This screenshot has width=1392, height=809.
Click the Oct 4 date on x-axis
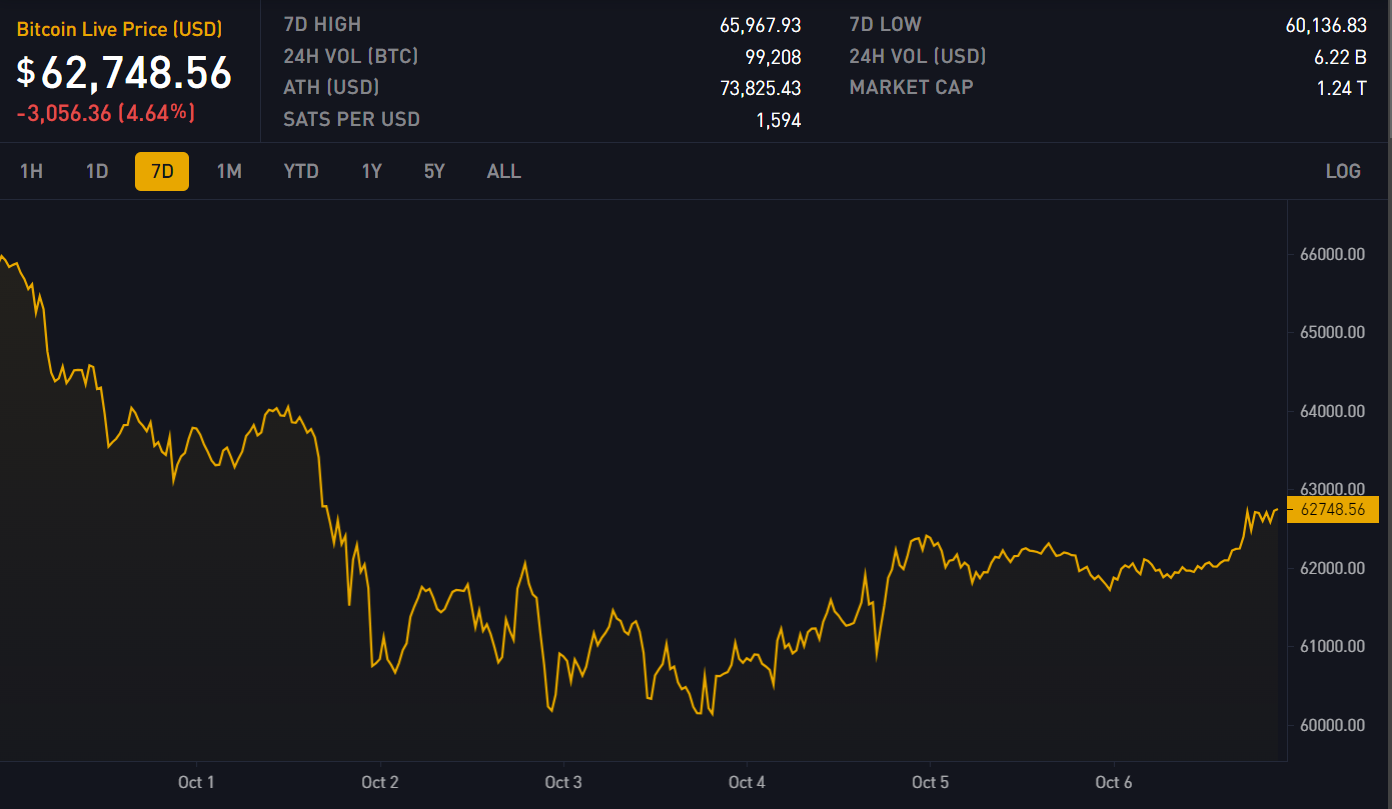747,782
